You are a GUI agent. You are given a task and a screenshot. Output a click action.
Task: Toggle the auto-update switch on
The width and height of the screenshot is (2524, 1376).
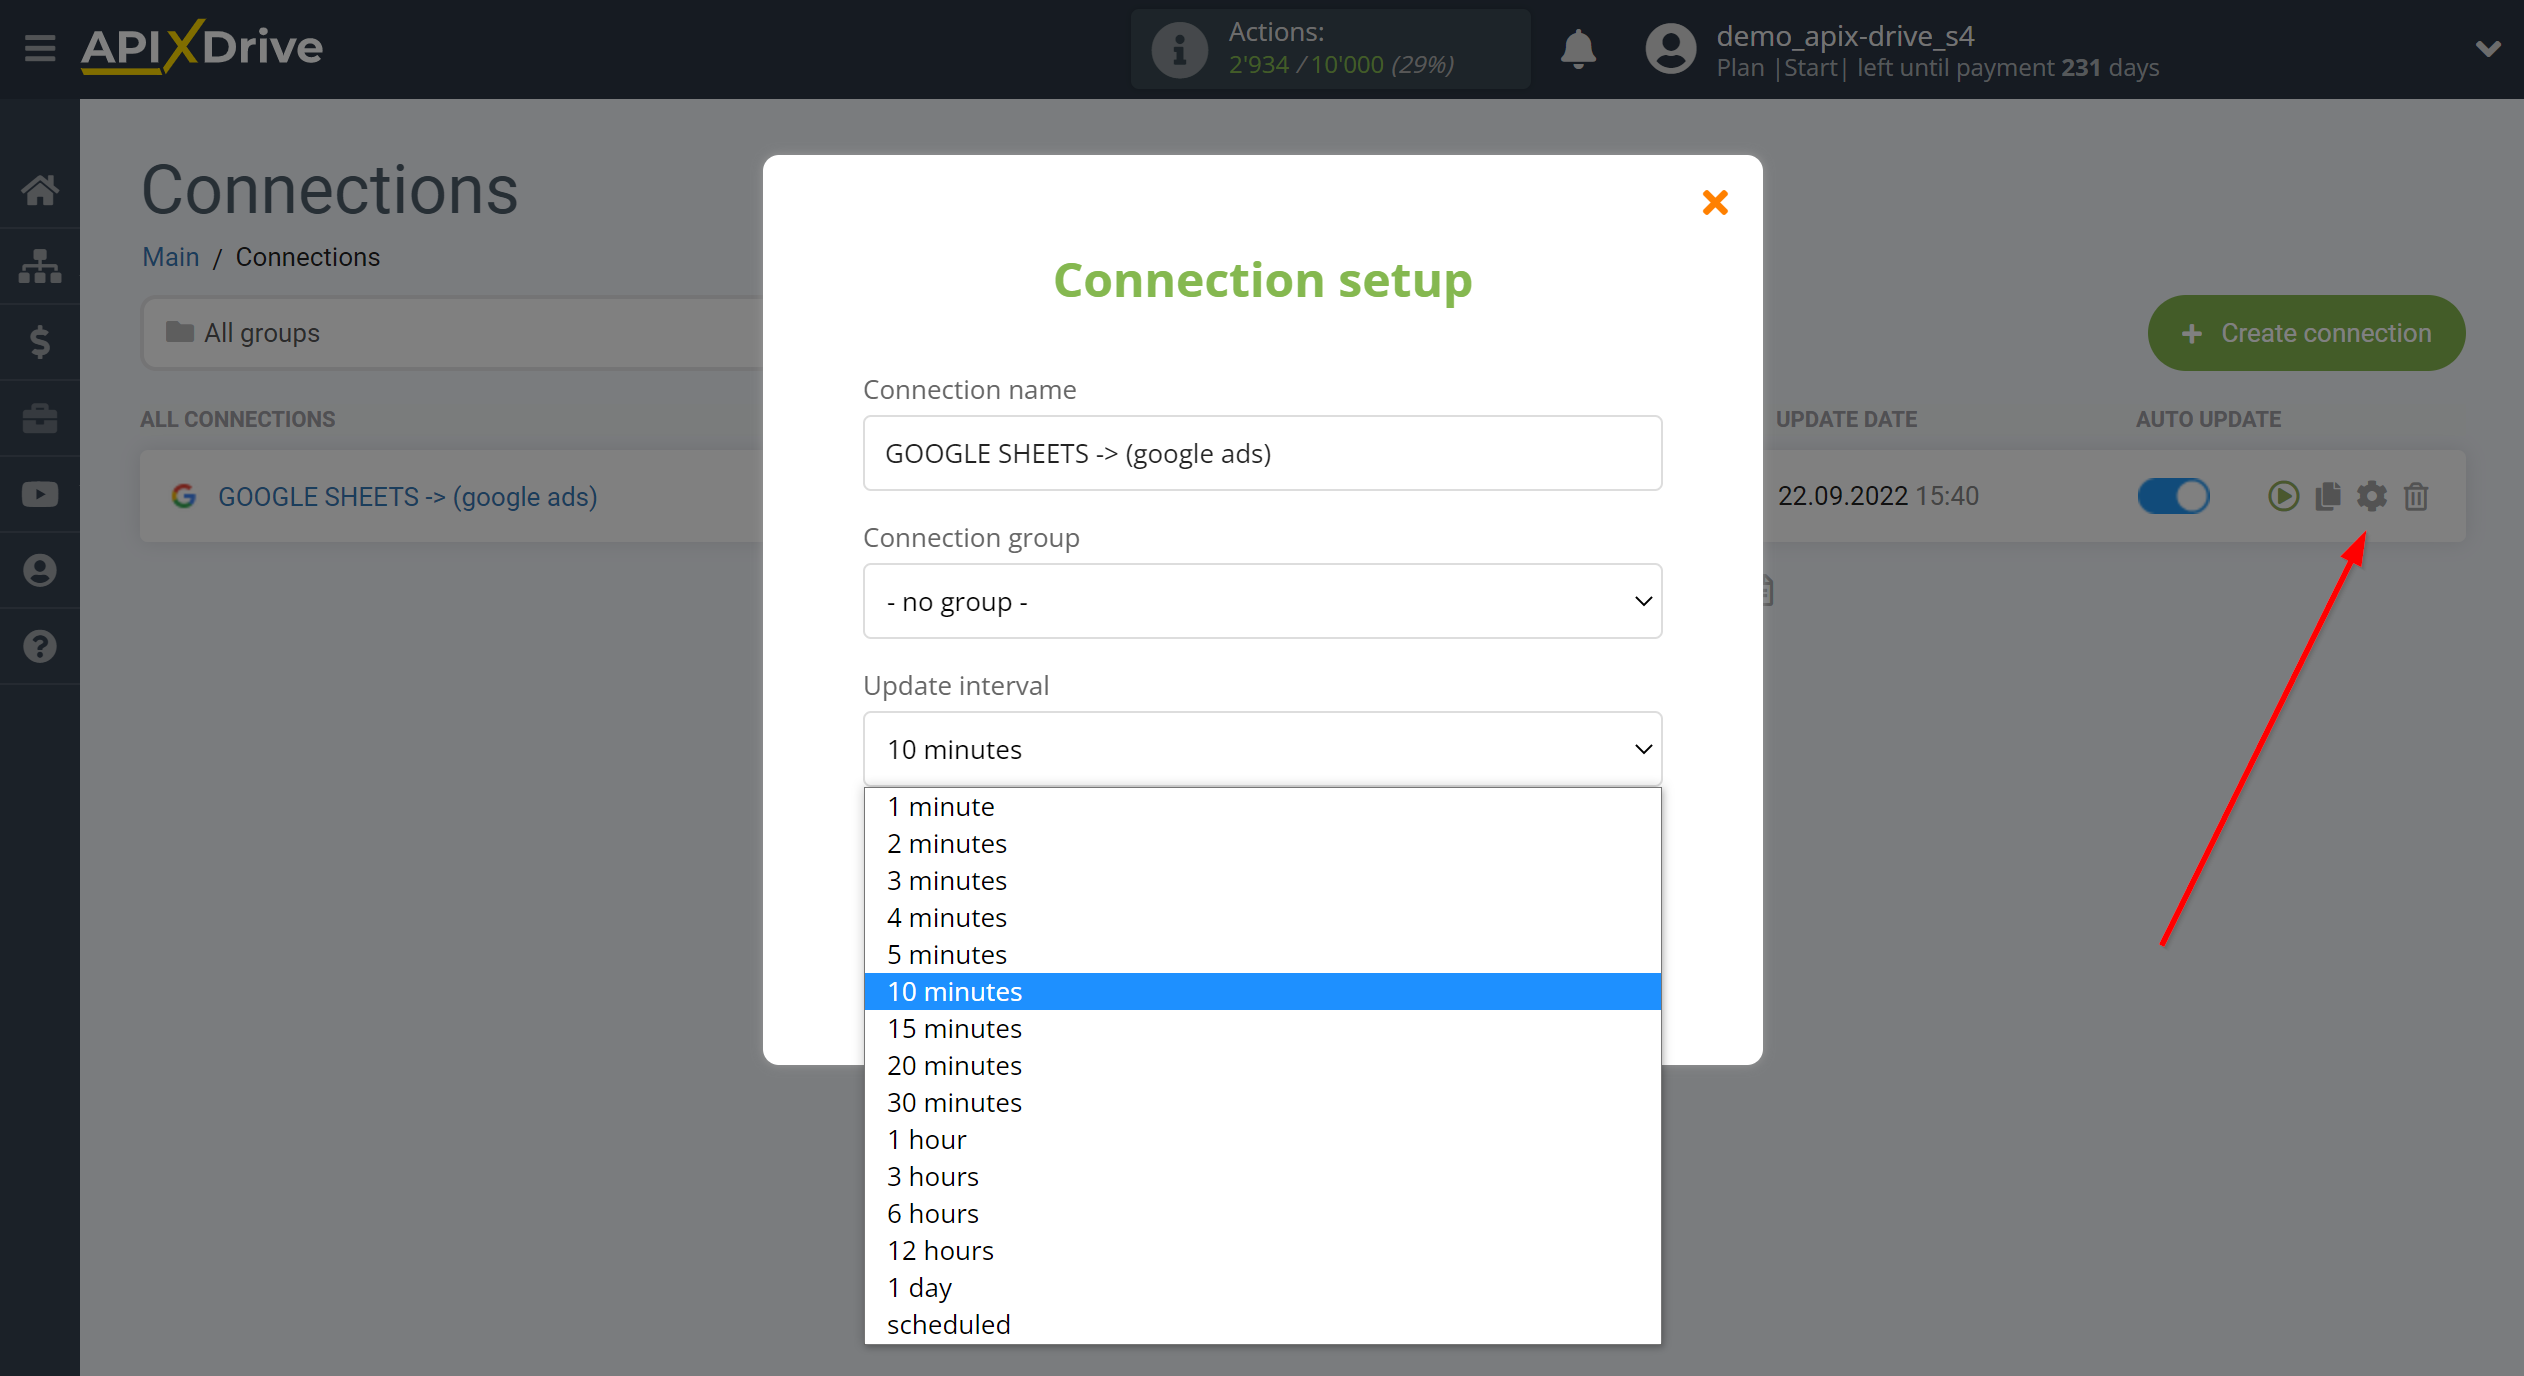pos(2177,495)
